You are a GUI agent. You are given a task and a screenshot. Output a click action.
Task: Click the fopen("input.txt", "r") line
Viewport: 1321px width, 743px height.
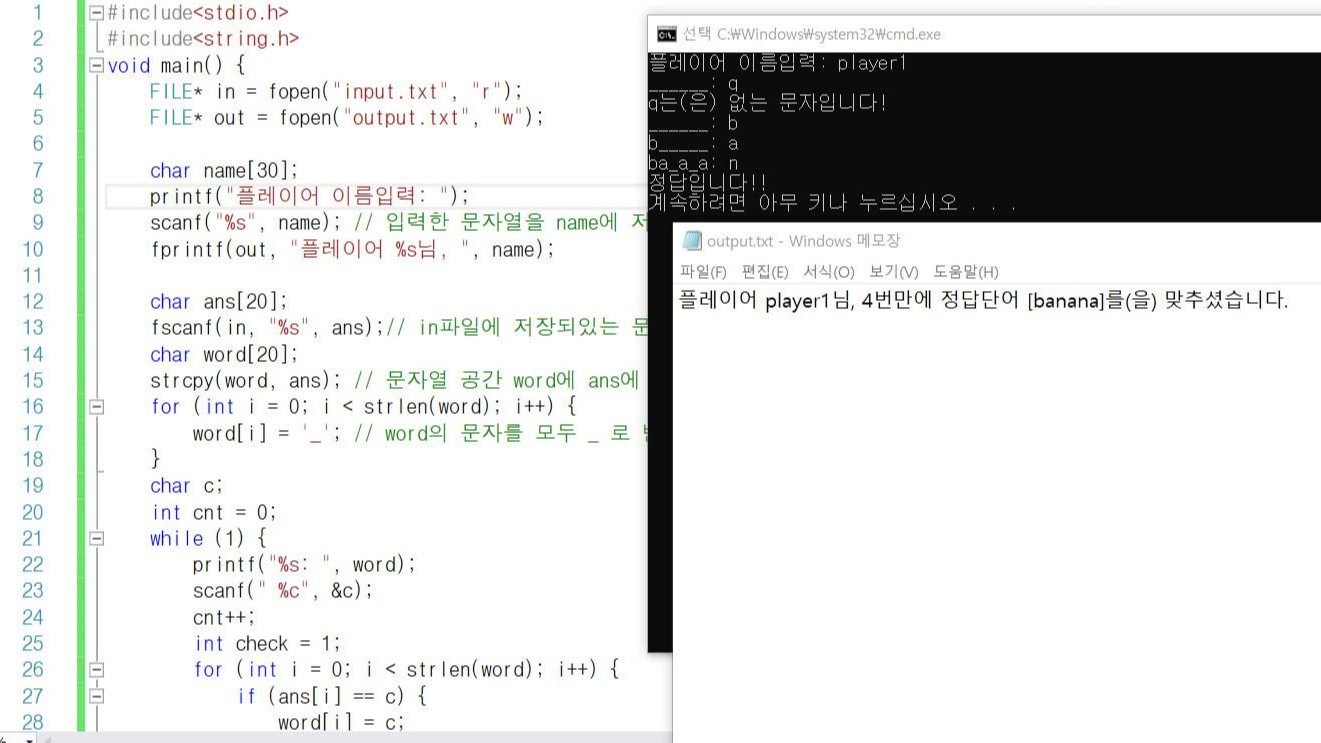[336, 92]
